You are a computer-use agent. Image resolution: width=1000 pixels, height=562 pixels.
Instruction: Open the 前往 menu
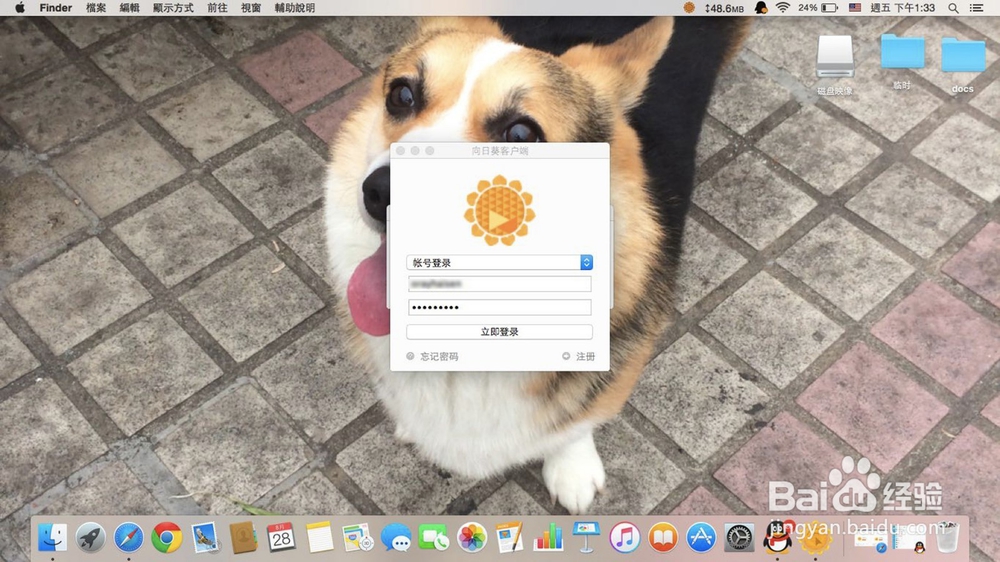(x=217, y=8)
